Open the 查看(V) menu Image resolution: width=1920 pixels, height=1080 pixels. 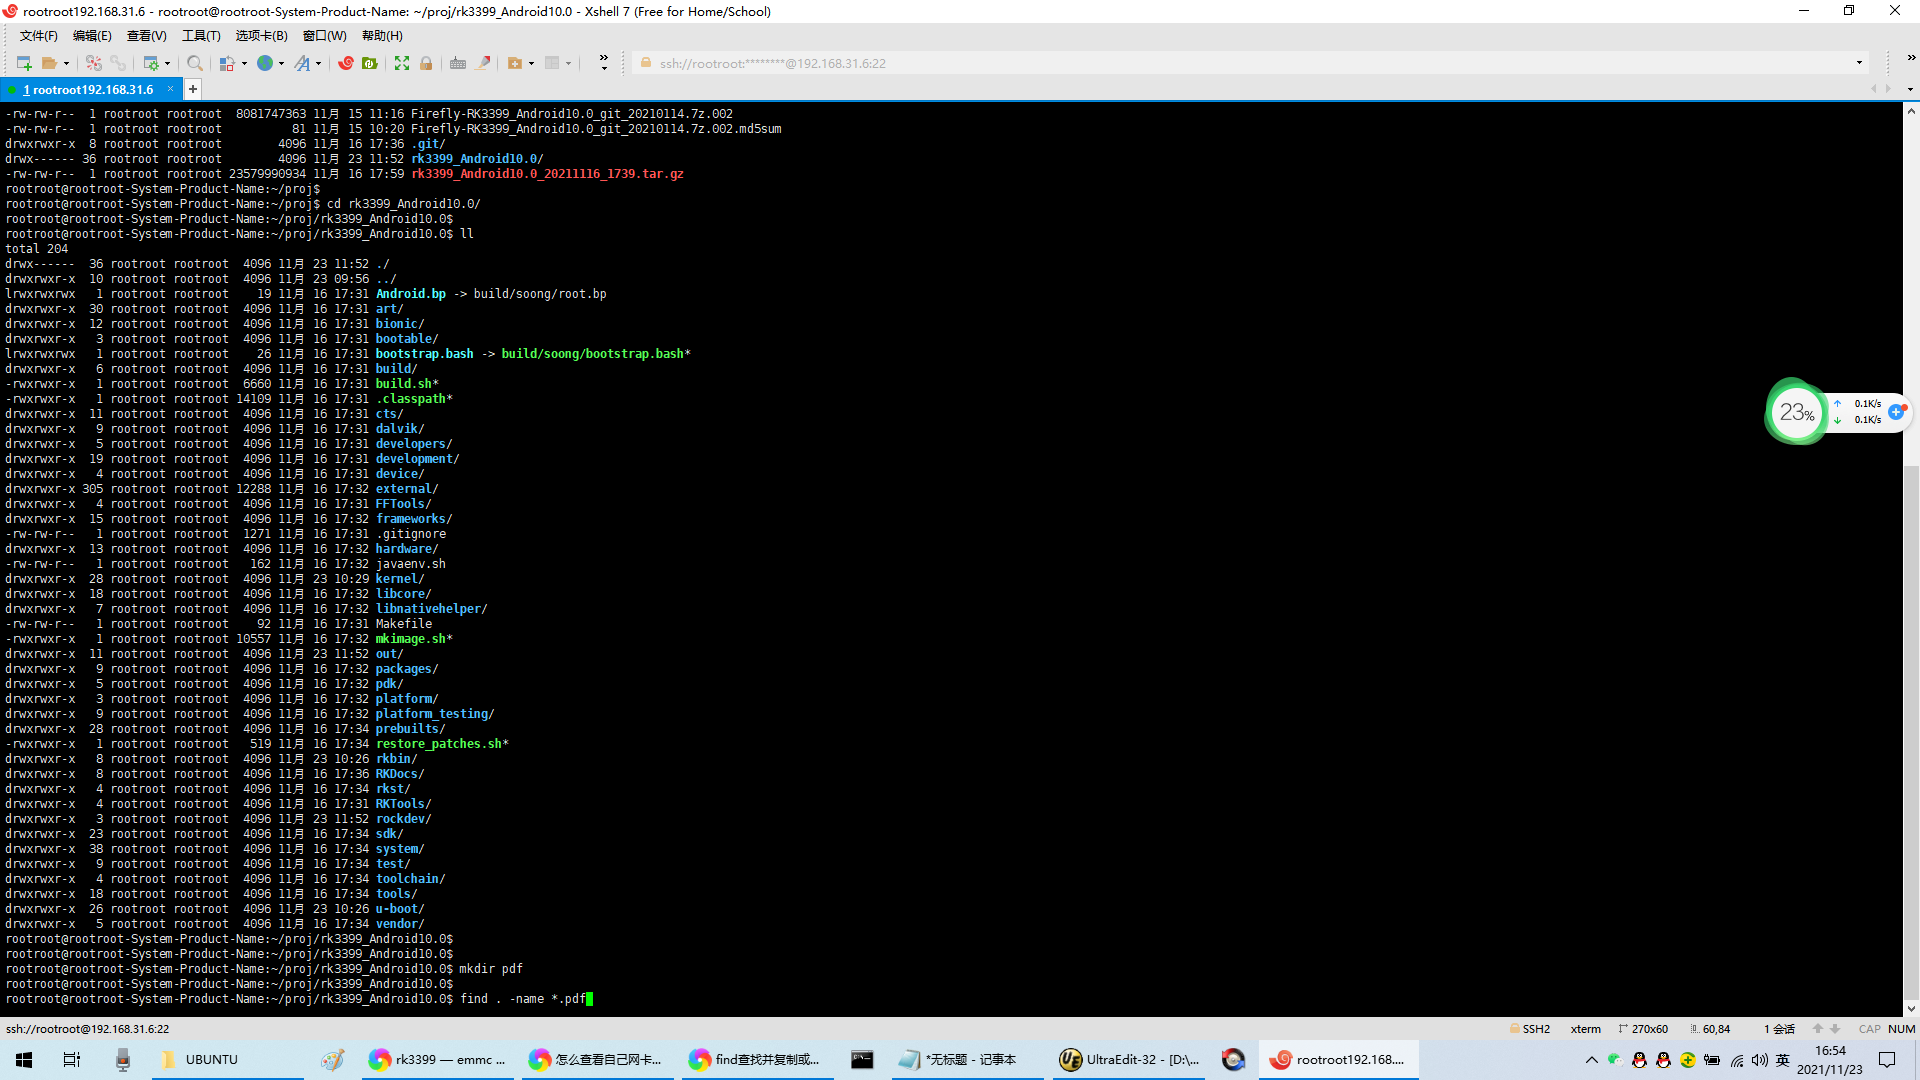point(147,36)
